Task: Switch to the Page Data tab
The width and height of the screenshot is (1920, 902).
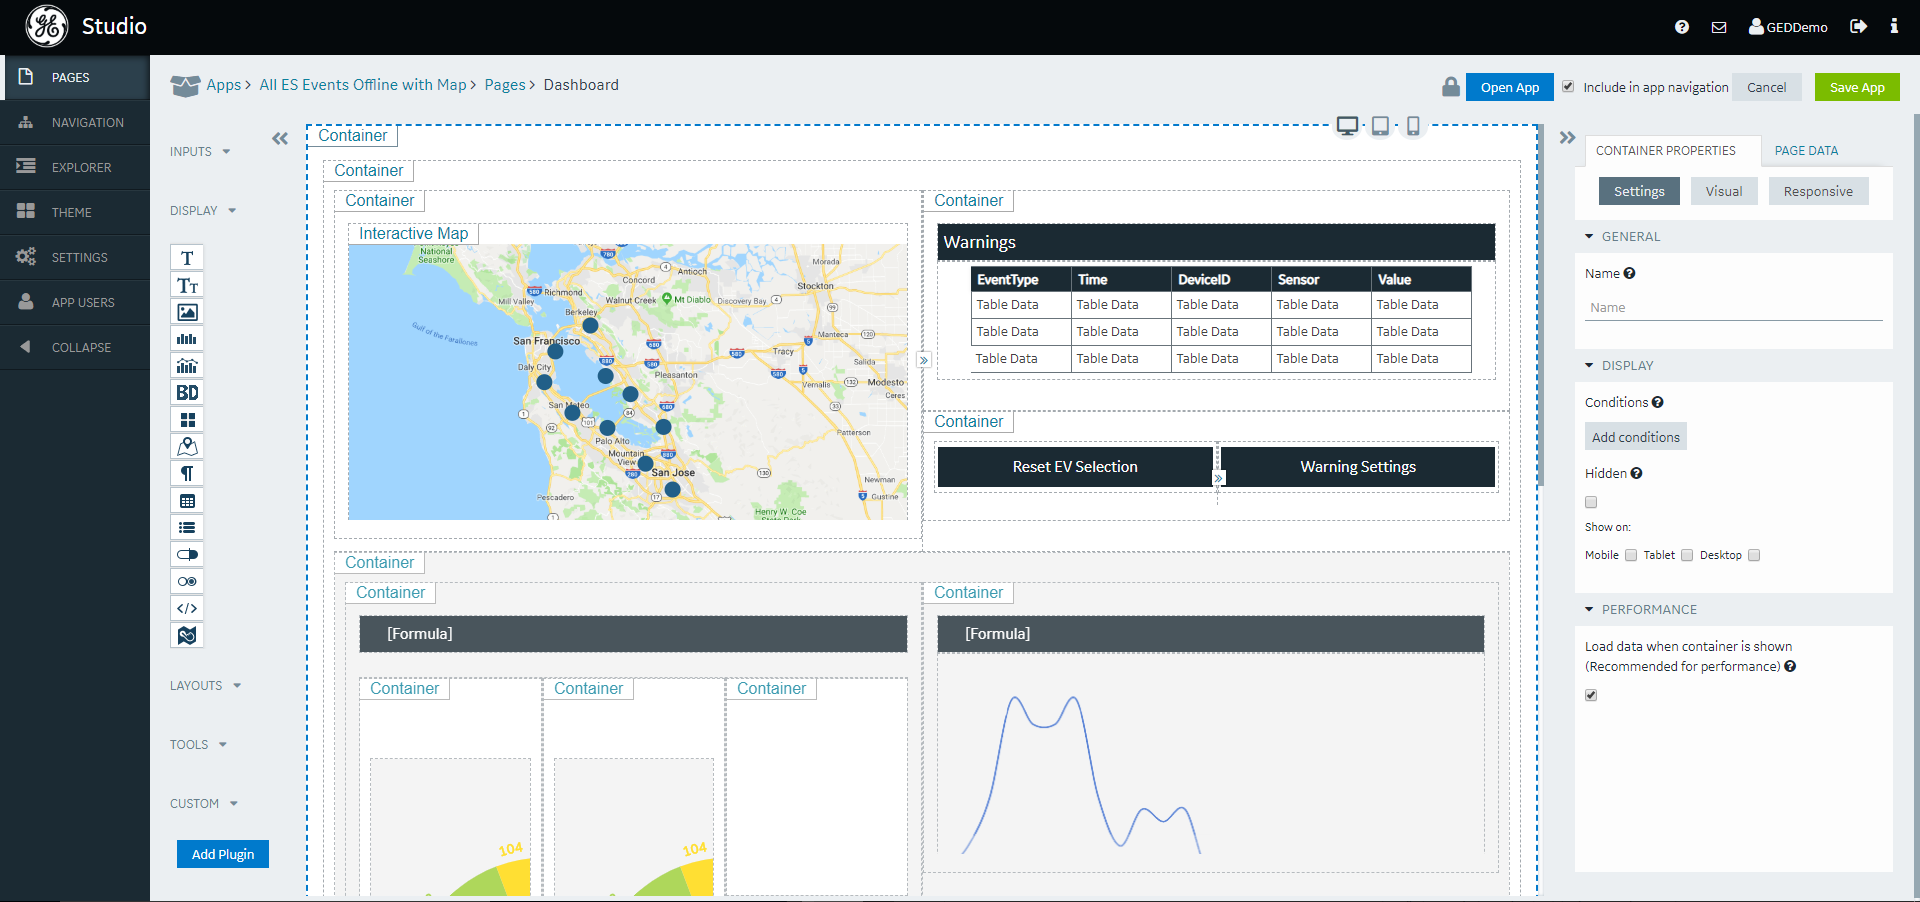Action: click(x=1806, y=151)
